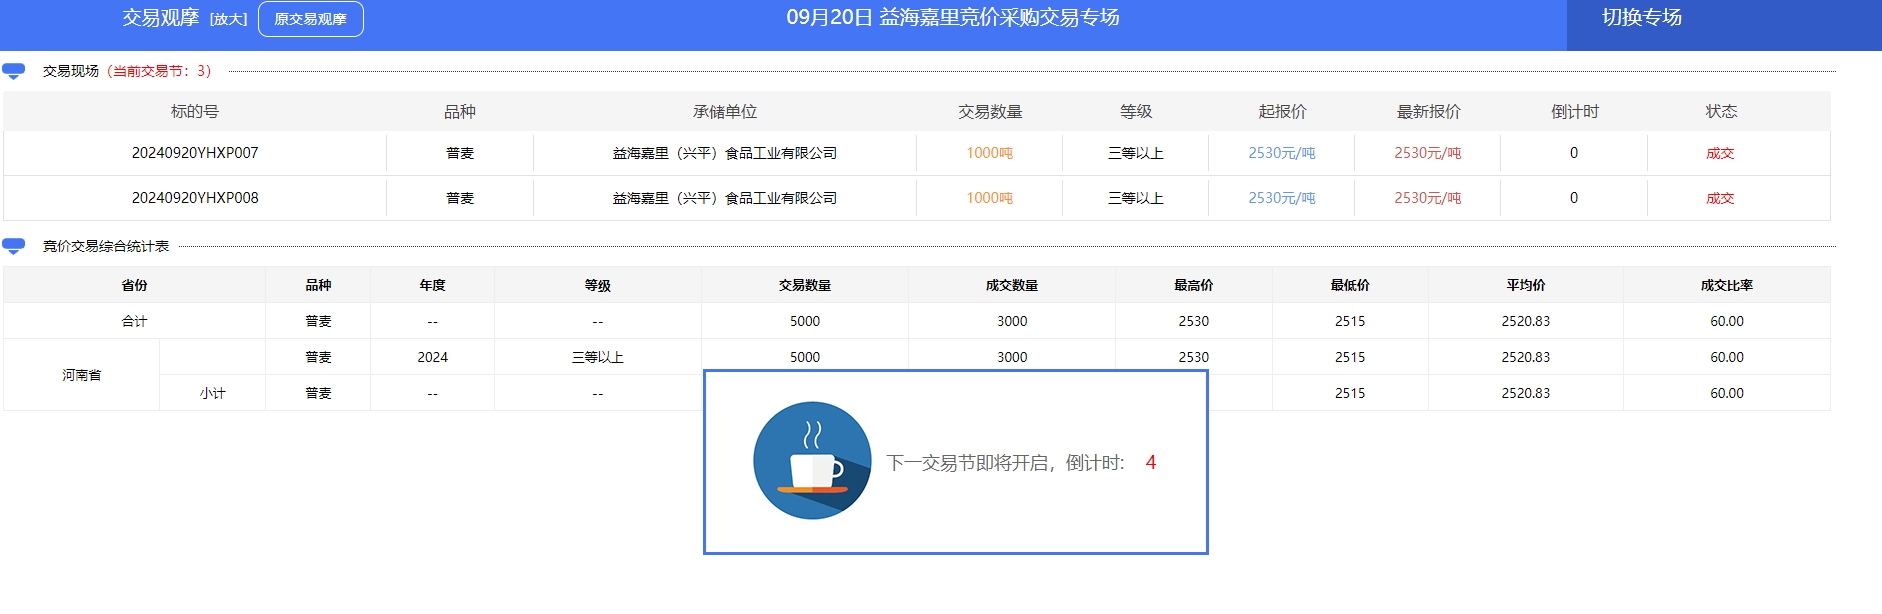Open the 切换专场 switch-session tab
This screenshot has height=614, width=1882.
(1641, 17)
